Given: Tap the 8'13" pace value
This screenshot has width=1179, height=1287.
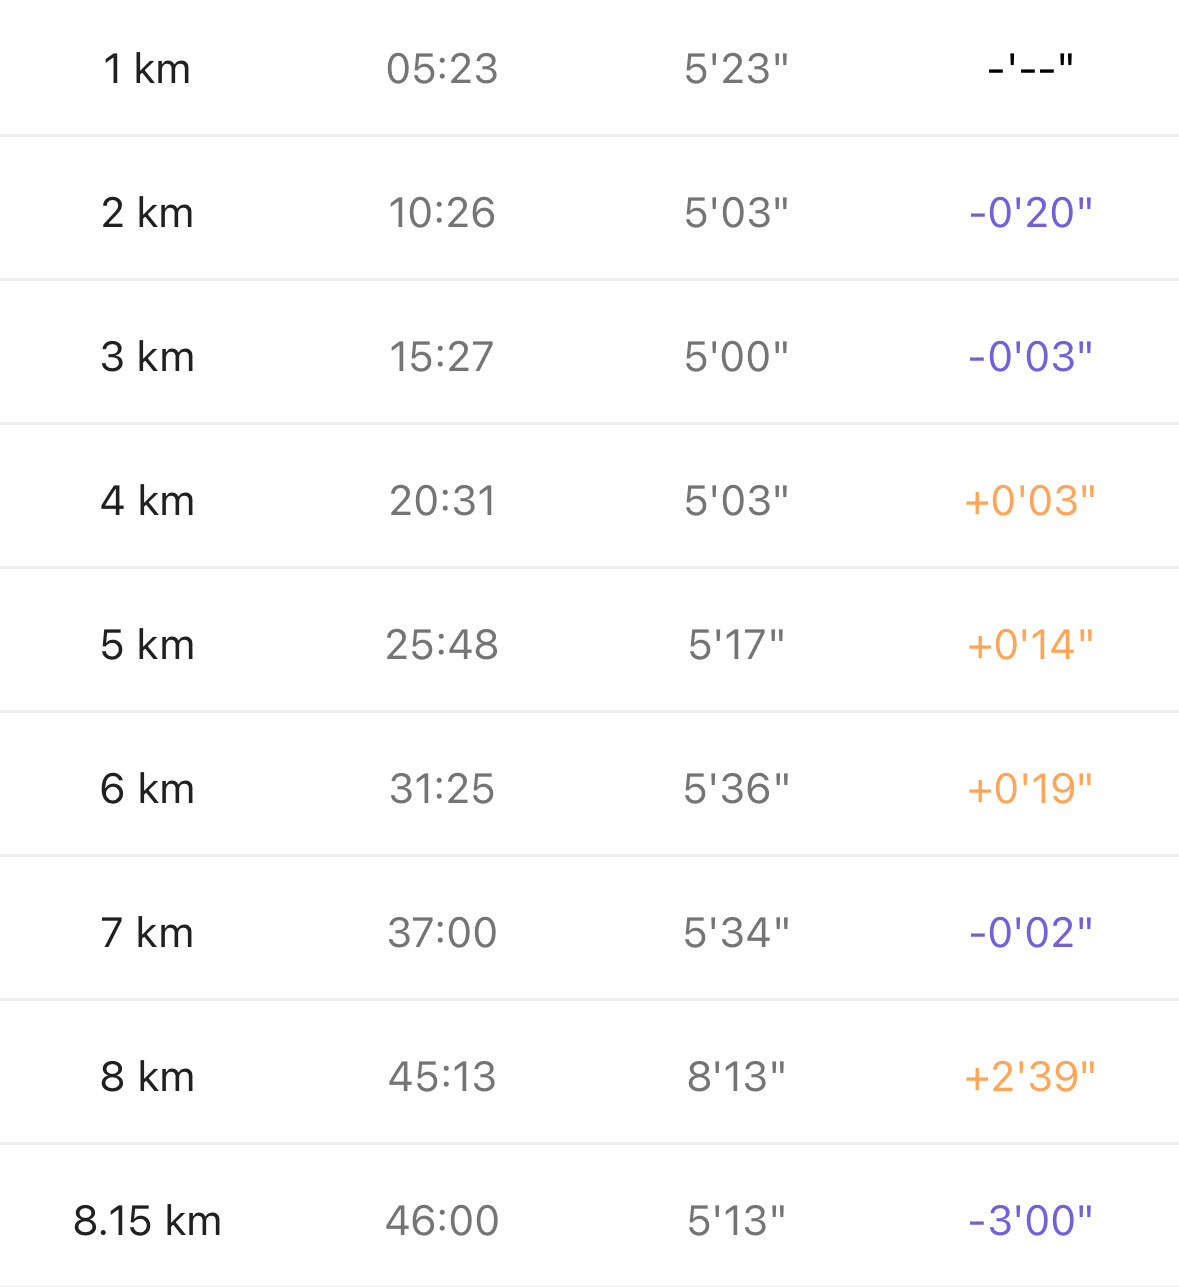Looking at the screenshot, I should pos(736,1077).
